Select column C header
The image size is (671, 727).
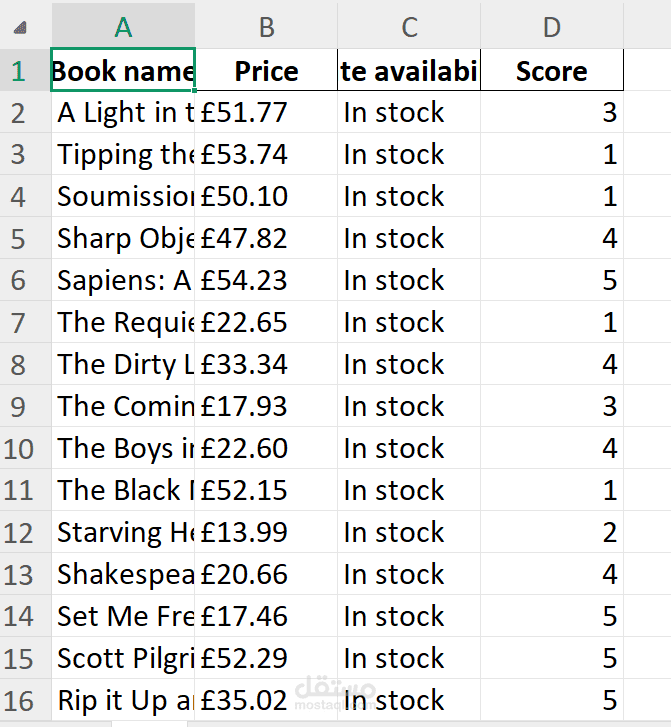point(409,27)
